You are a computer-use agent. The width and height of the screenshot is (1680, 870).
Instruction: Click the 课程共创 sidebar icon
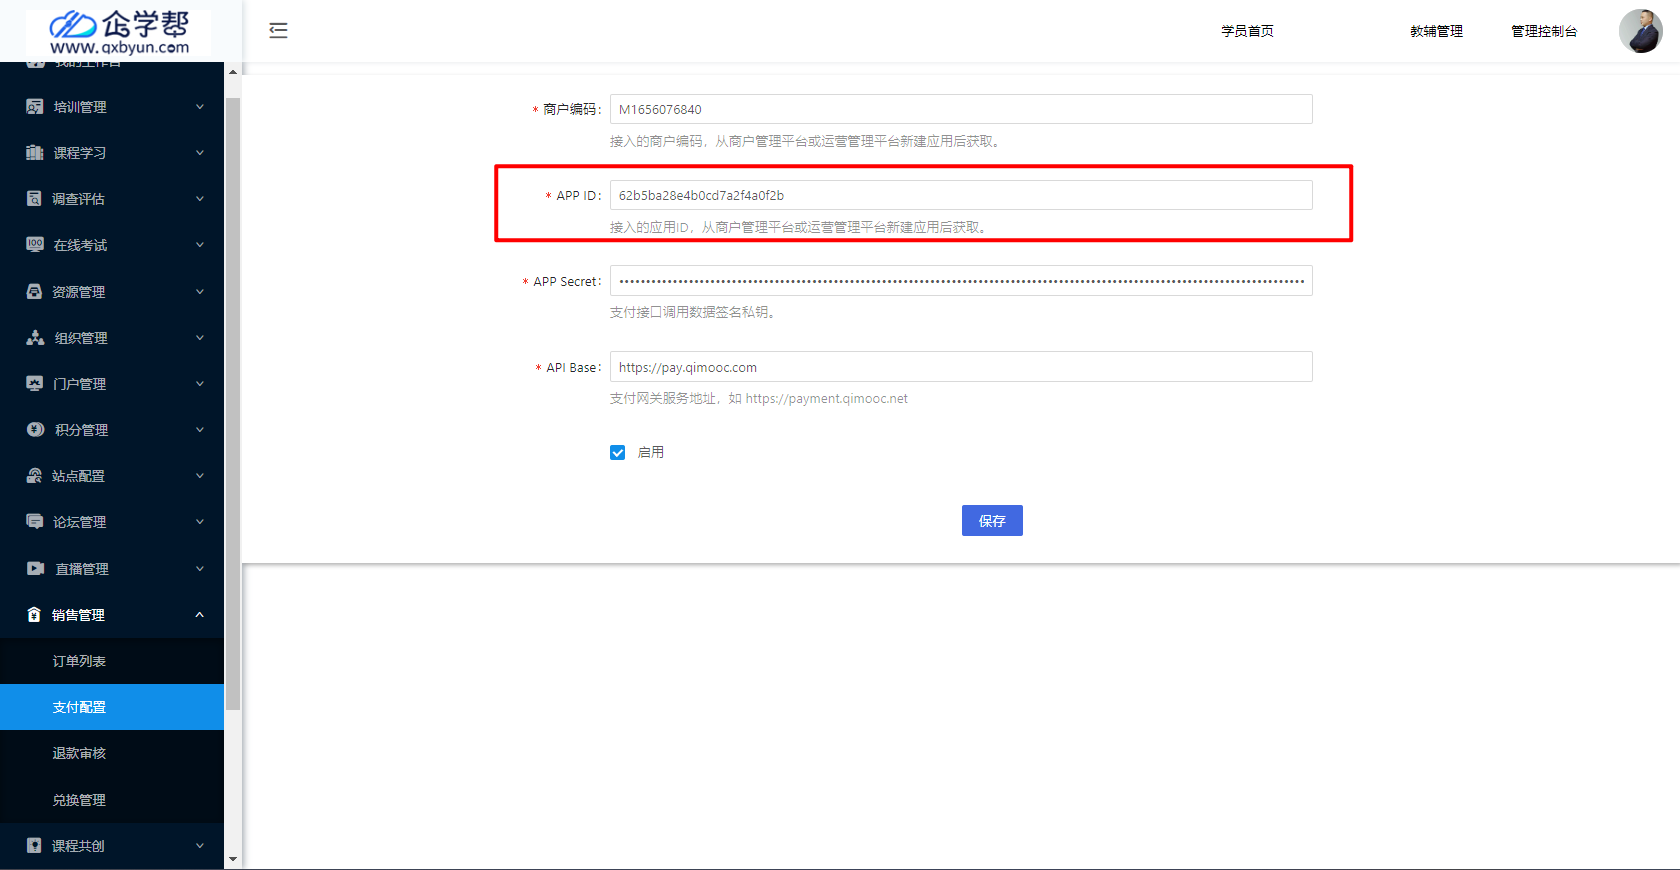click(x=35, y=846)
